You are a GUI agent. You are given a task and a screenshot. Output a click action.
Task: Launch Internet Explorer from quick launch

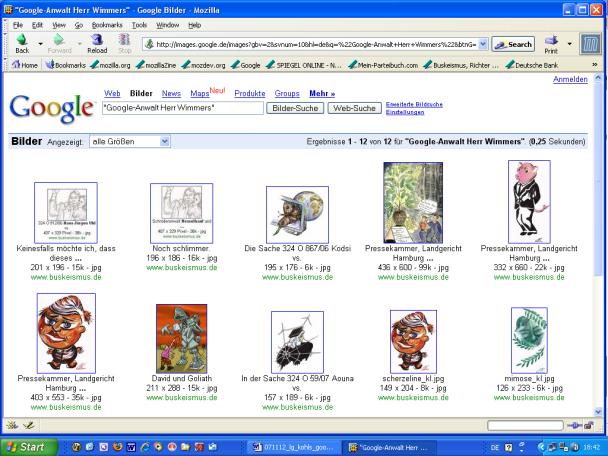[x=144, y=447]
